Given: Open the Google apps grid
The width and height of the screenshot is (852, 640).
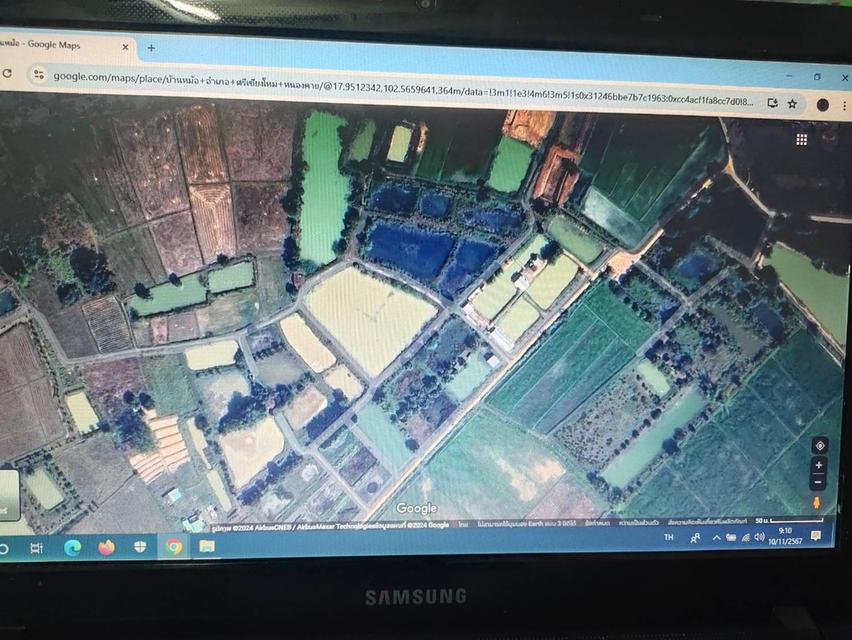Looking at the screenshot, I should [801, 139].
